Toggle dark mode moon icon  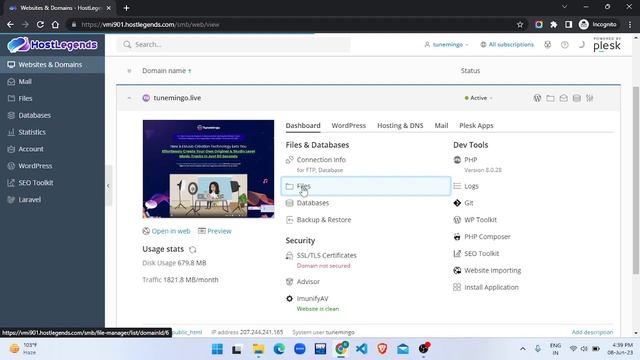click(x=581, y=44)
